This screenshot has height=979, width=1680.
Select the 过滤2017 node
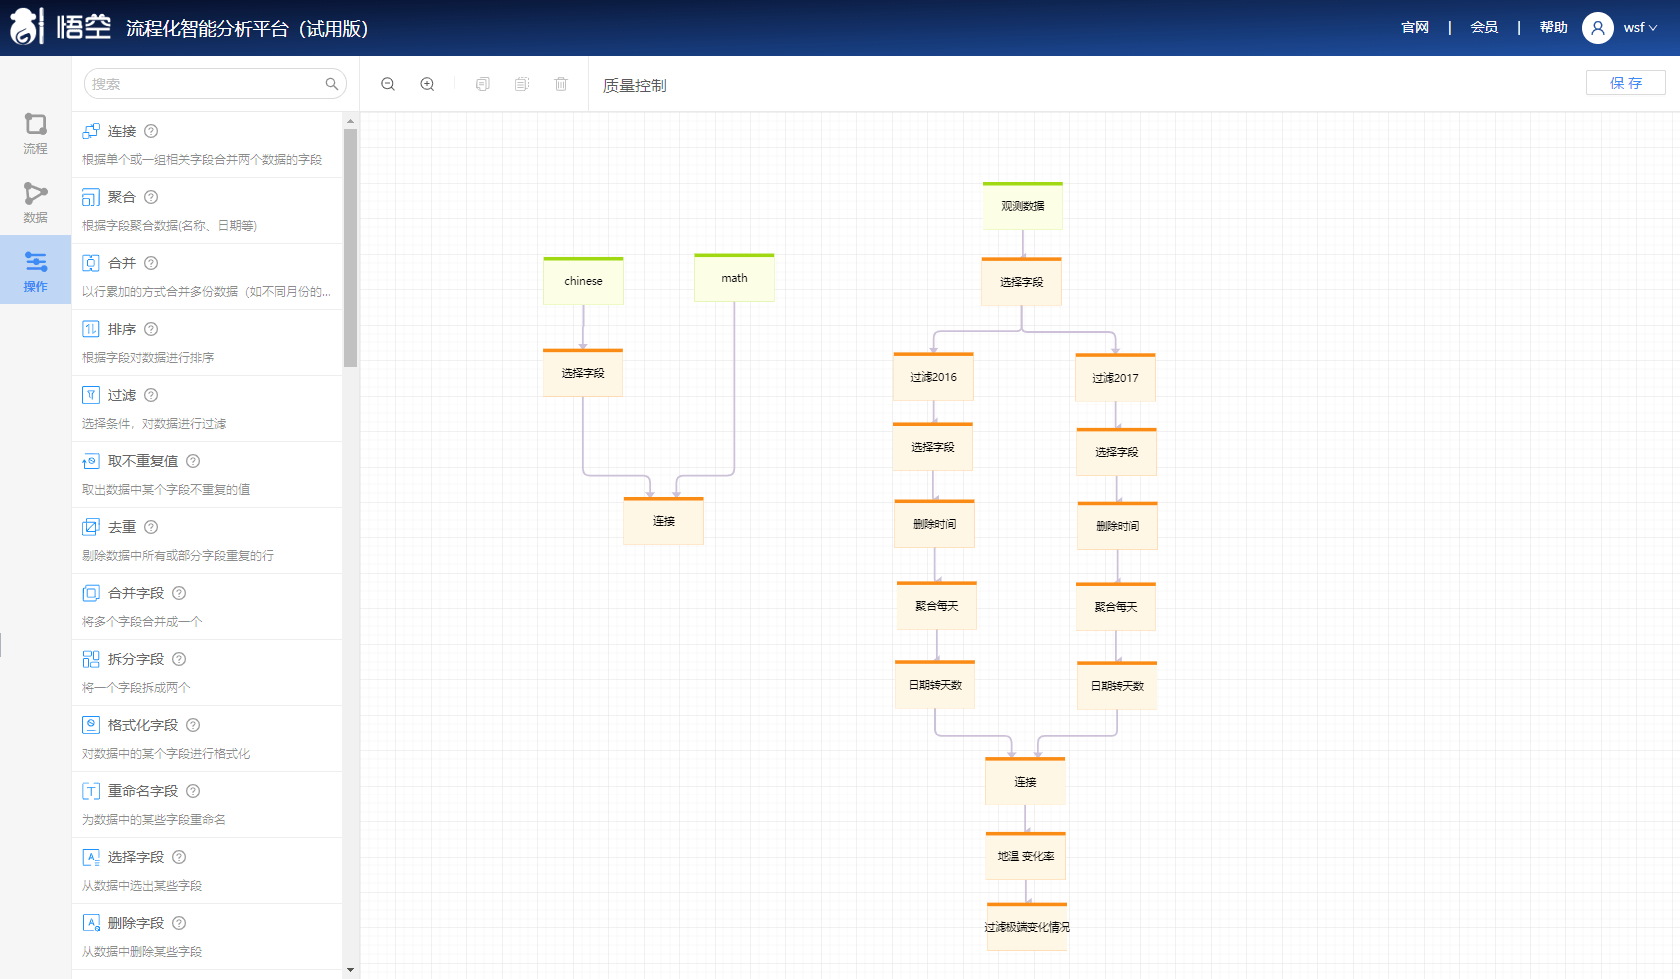click(x=1115, y=378)
